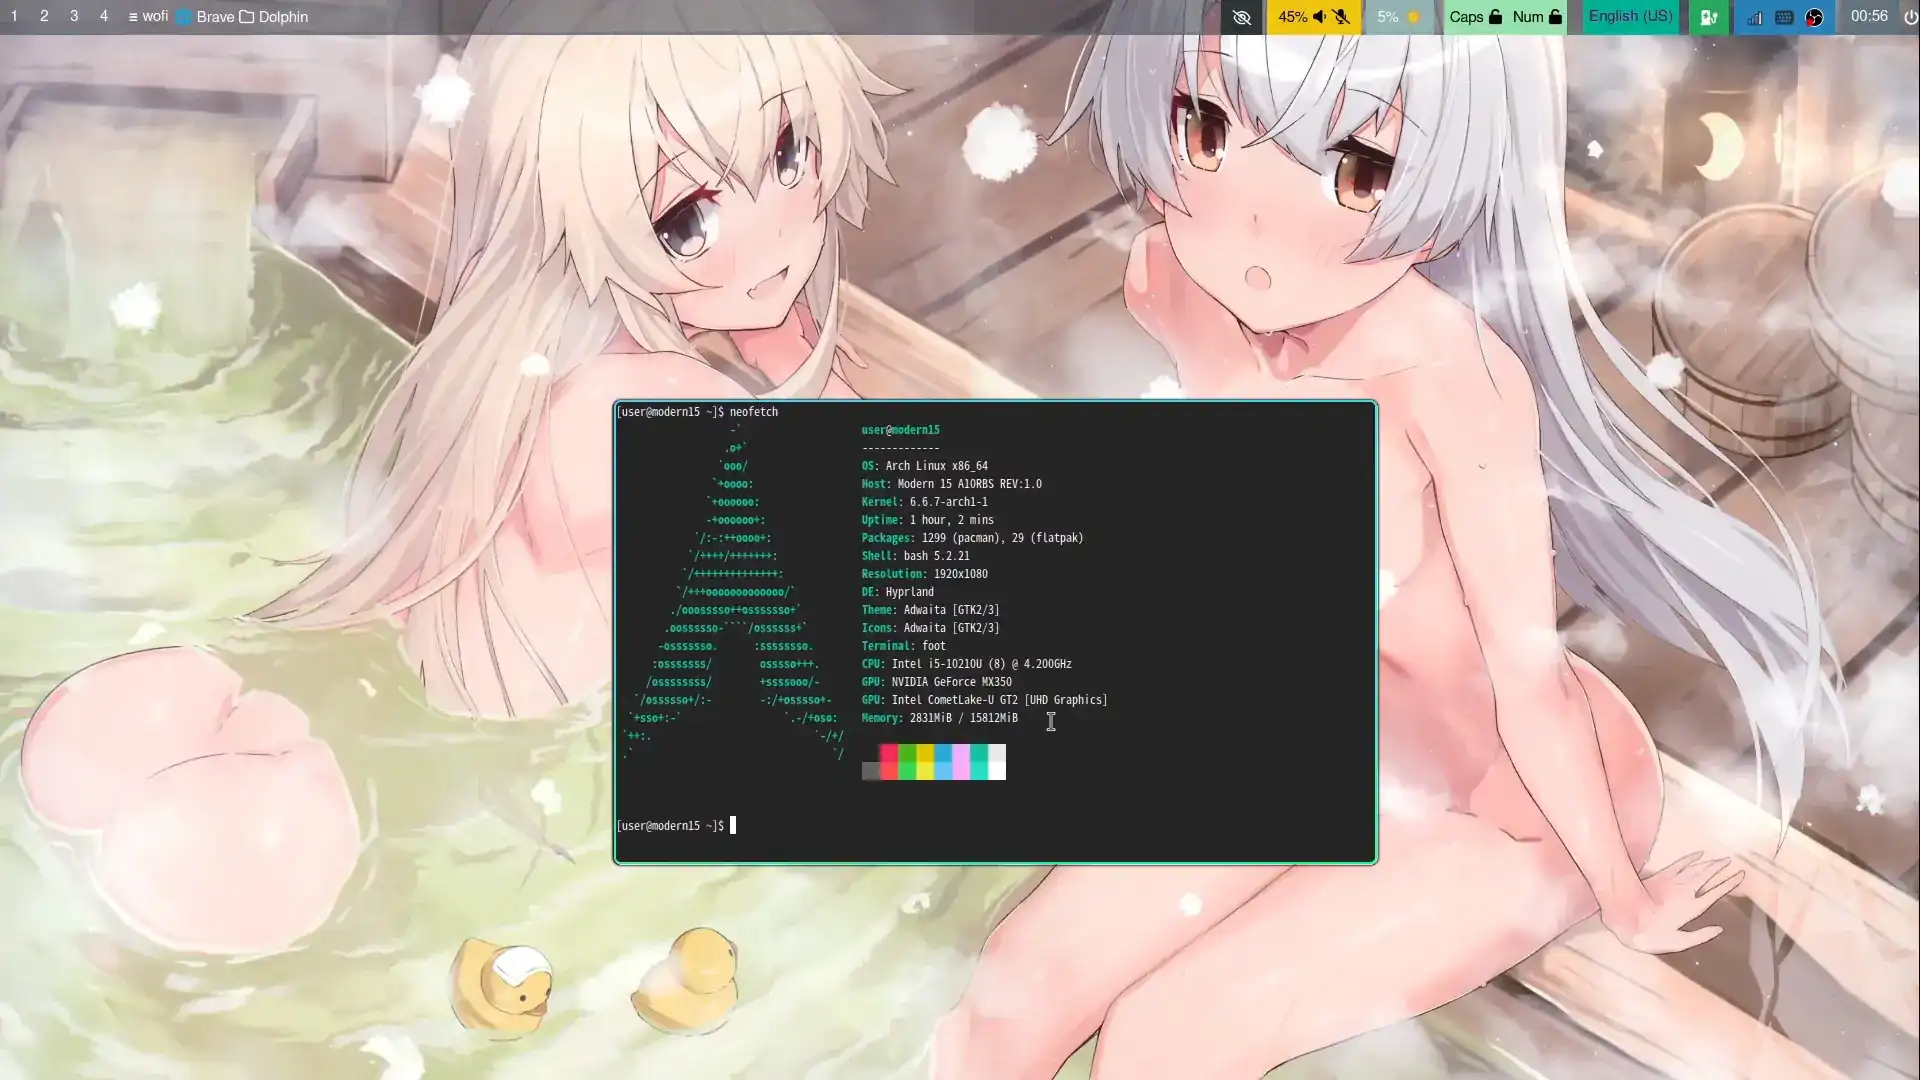
Task: Click the Arch Linux ASCII logo
Action: tap(734, 592)
